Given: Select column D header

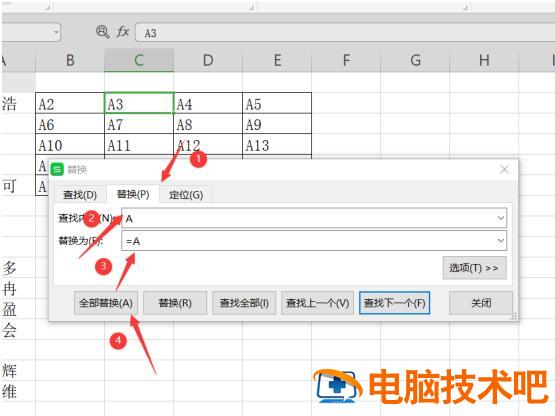Looking at the screenshot, I should tap(208, 60).
